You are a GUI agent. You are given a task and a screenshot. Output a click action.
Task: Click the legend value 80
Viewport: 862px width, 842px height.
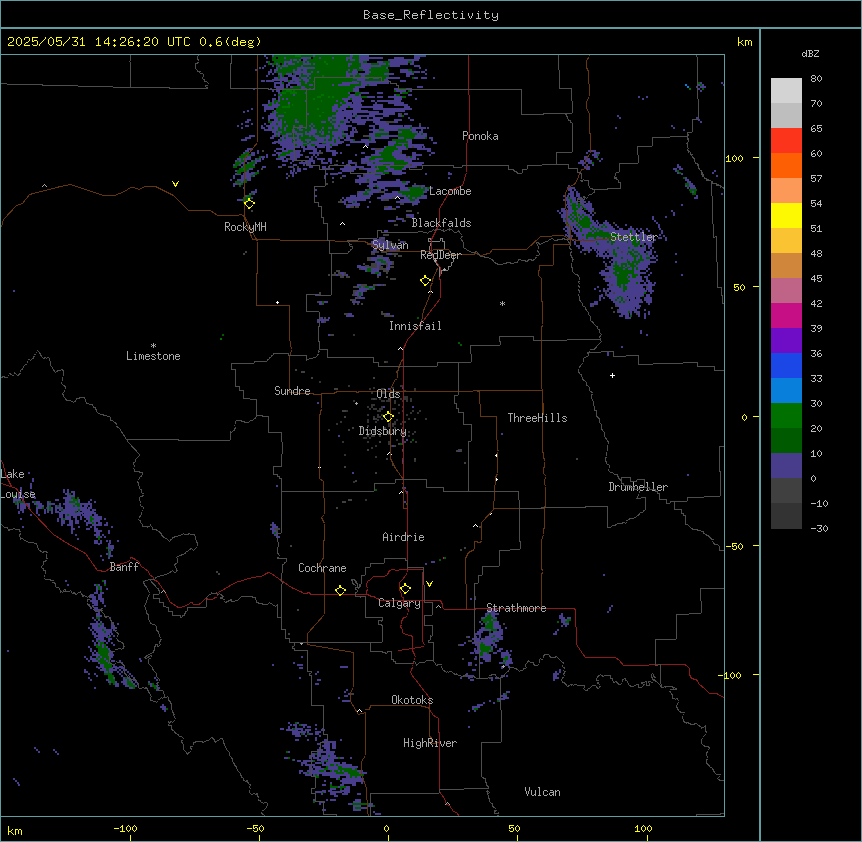click(x=816, y=79)
